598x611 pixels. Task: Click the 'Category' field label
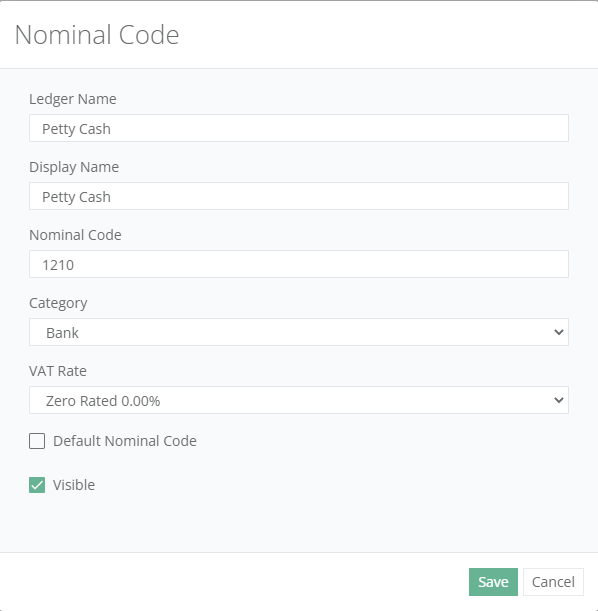[58, 303]
